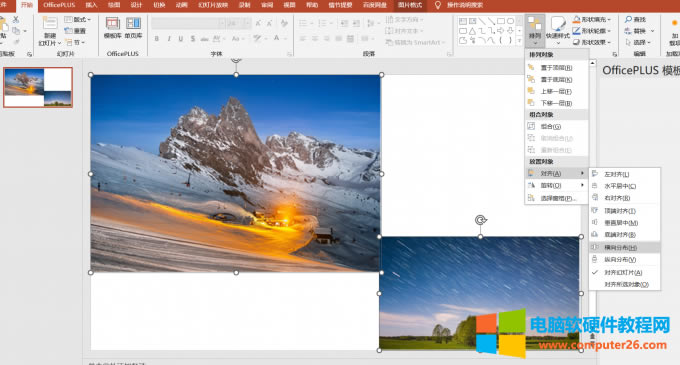Toggle 对齐幻灯片 (align to slide) option
Screen dimensions: 680x365
(624, 272)
